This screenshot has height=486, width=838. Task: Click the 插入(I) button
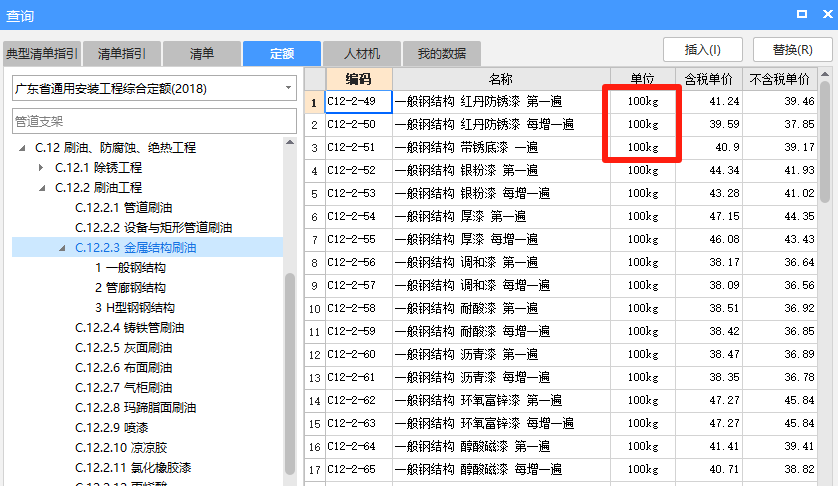tap(703, 50)
